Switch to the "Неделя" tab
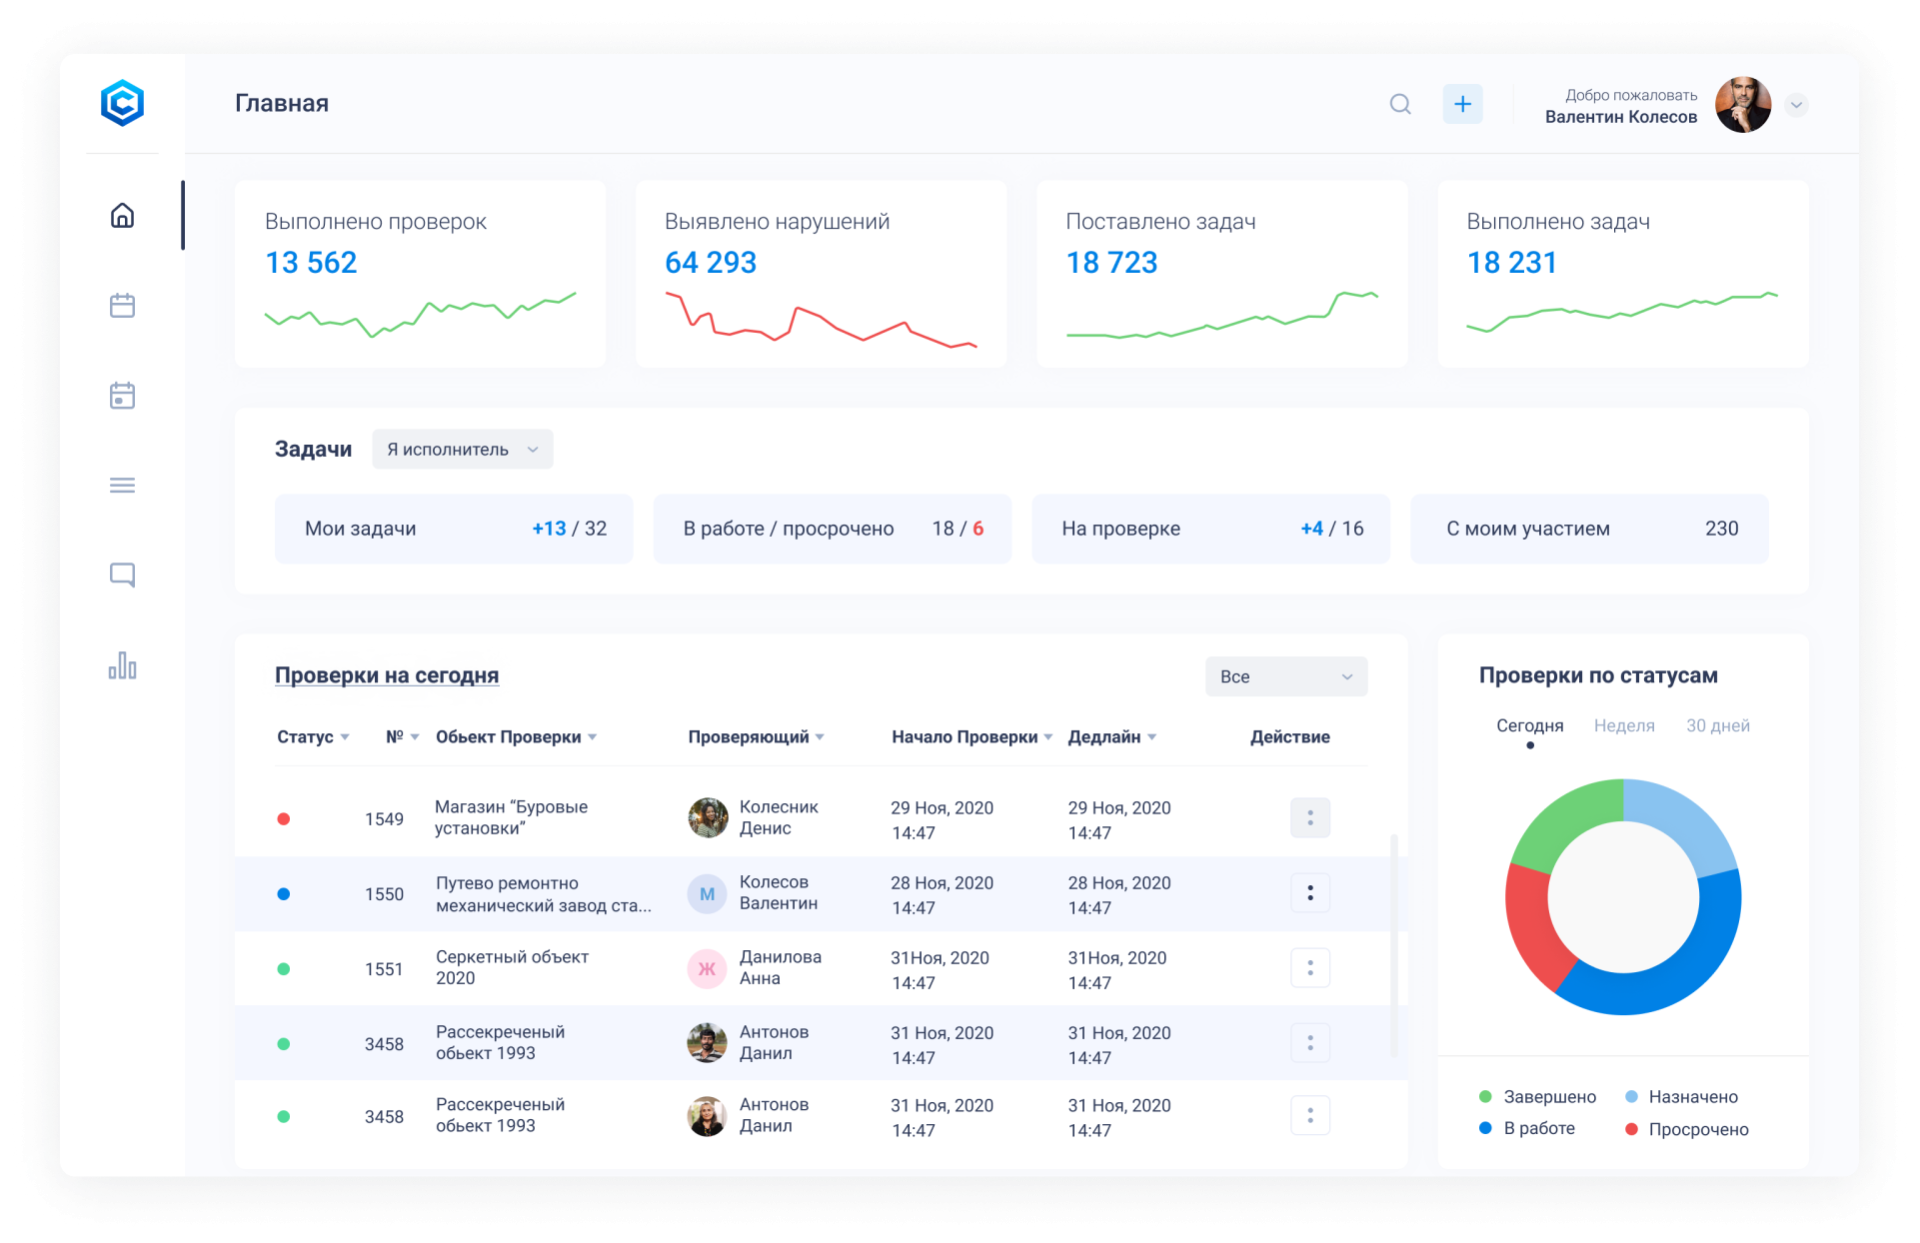 (x=1623, y=726)
